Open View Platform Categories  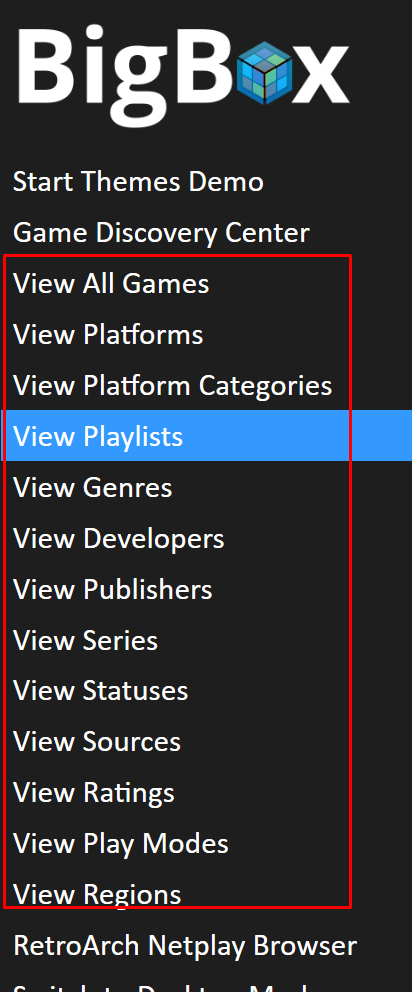point(172,385)
